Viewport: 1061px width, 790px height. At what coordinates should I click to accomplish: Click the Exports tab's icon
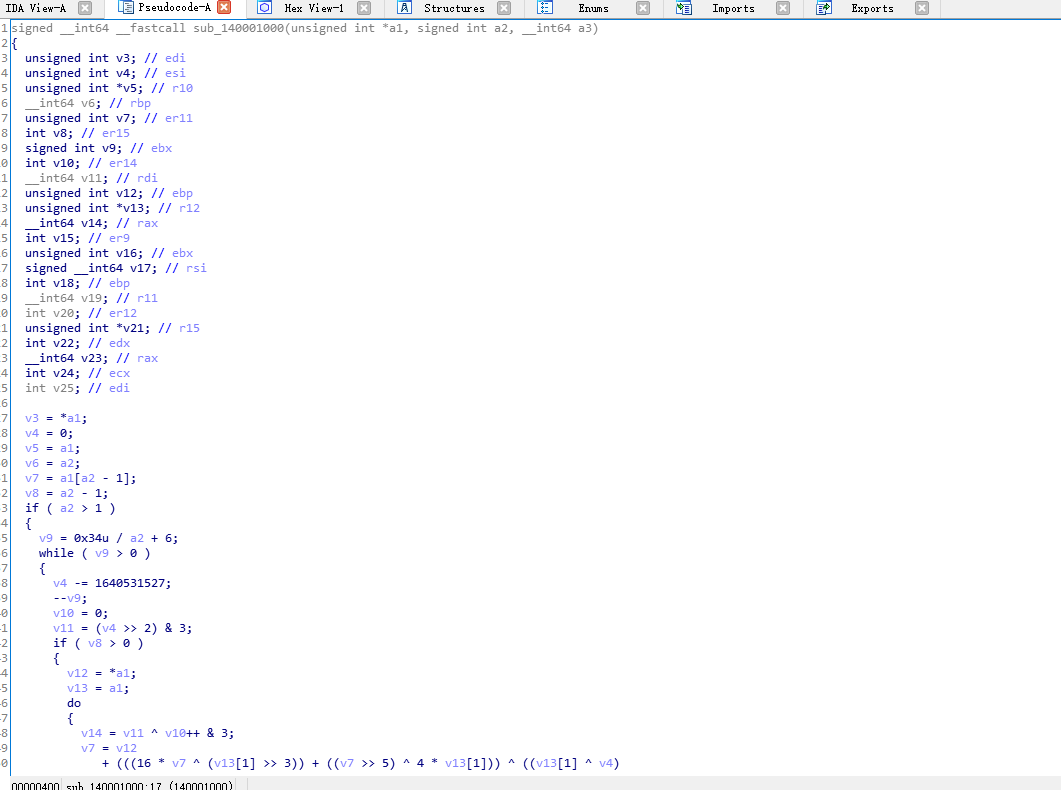(824, 8)
